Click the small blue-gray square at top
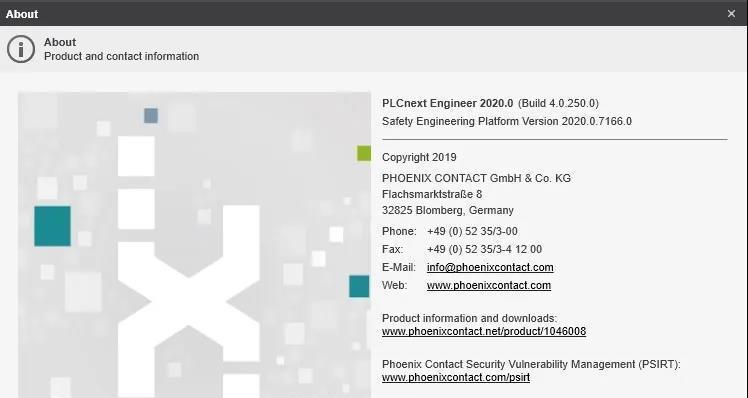 coord(151,115)
